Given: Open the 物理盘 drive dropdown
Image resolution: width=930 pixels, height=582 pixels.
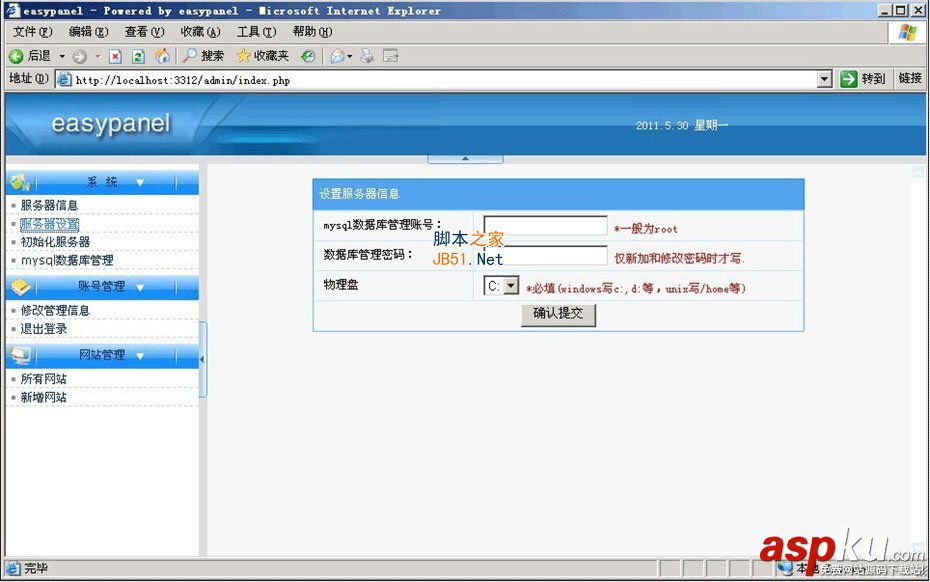Looking at the screenshot, I should (509, 285).
